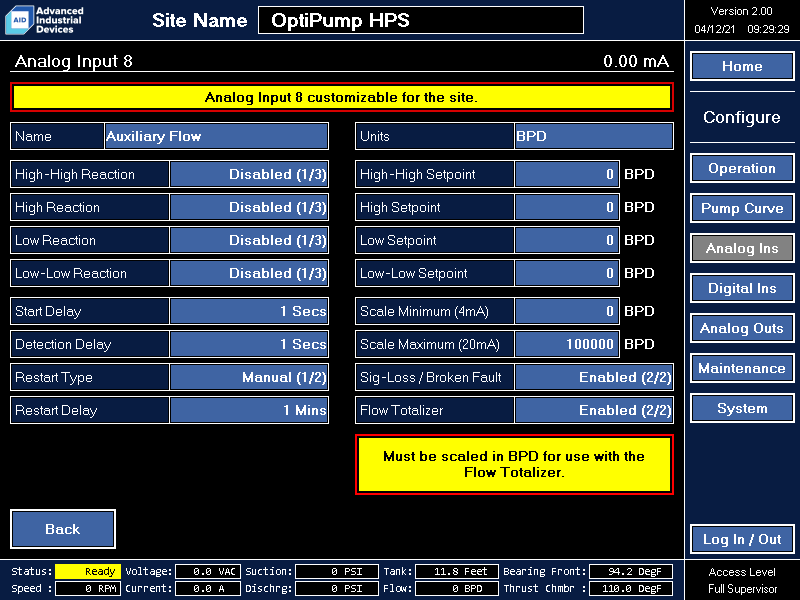This screenshot has width=800, height=600.
Task: Click the Speed 0 RPM readout
Action: (x=88, y=588)
